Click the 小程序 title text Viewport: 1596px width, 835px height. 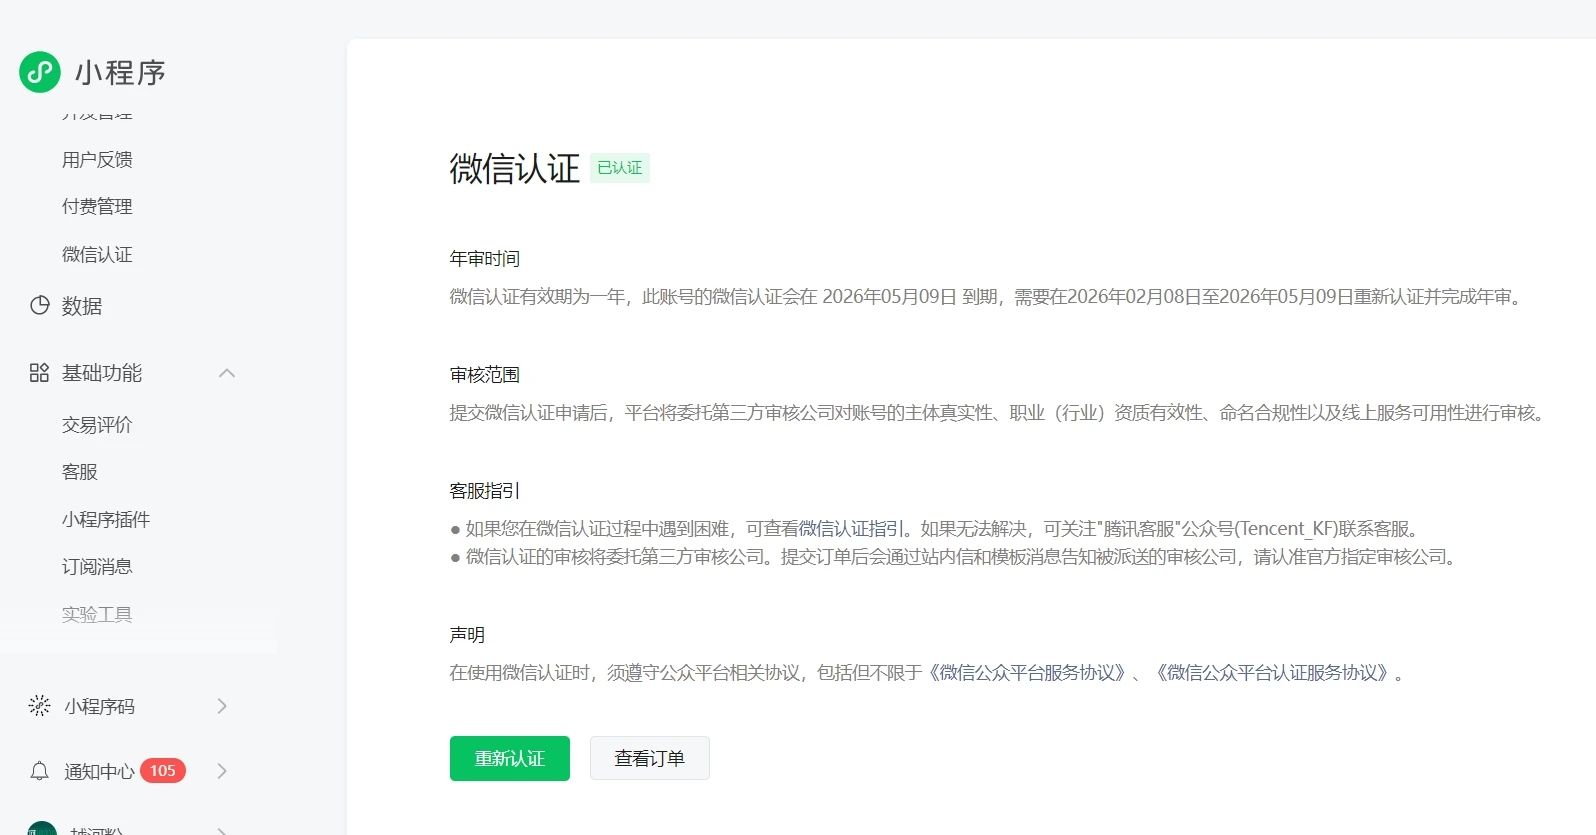coord(120,72)
